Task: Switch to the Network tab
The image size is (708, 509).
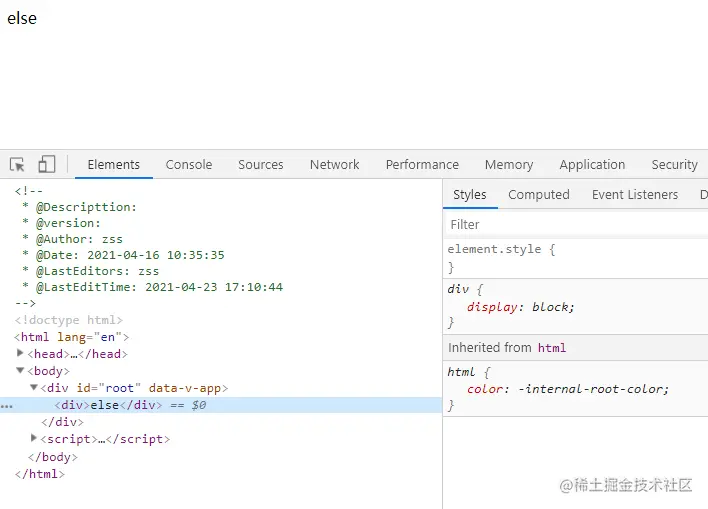Action: point(335,164)
